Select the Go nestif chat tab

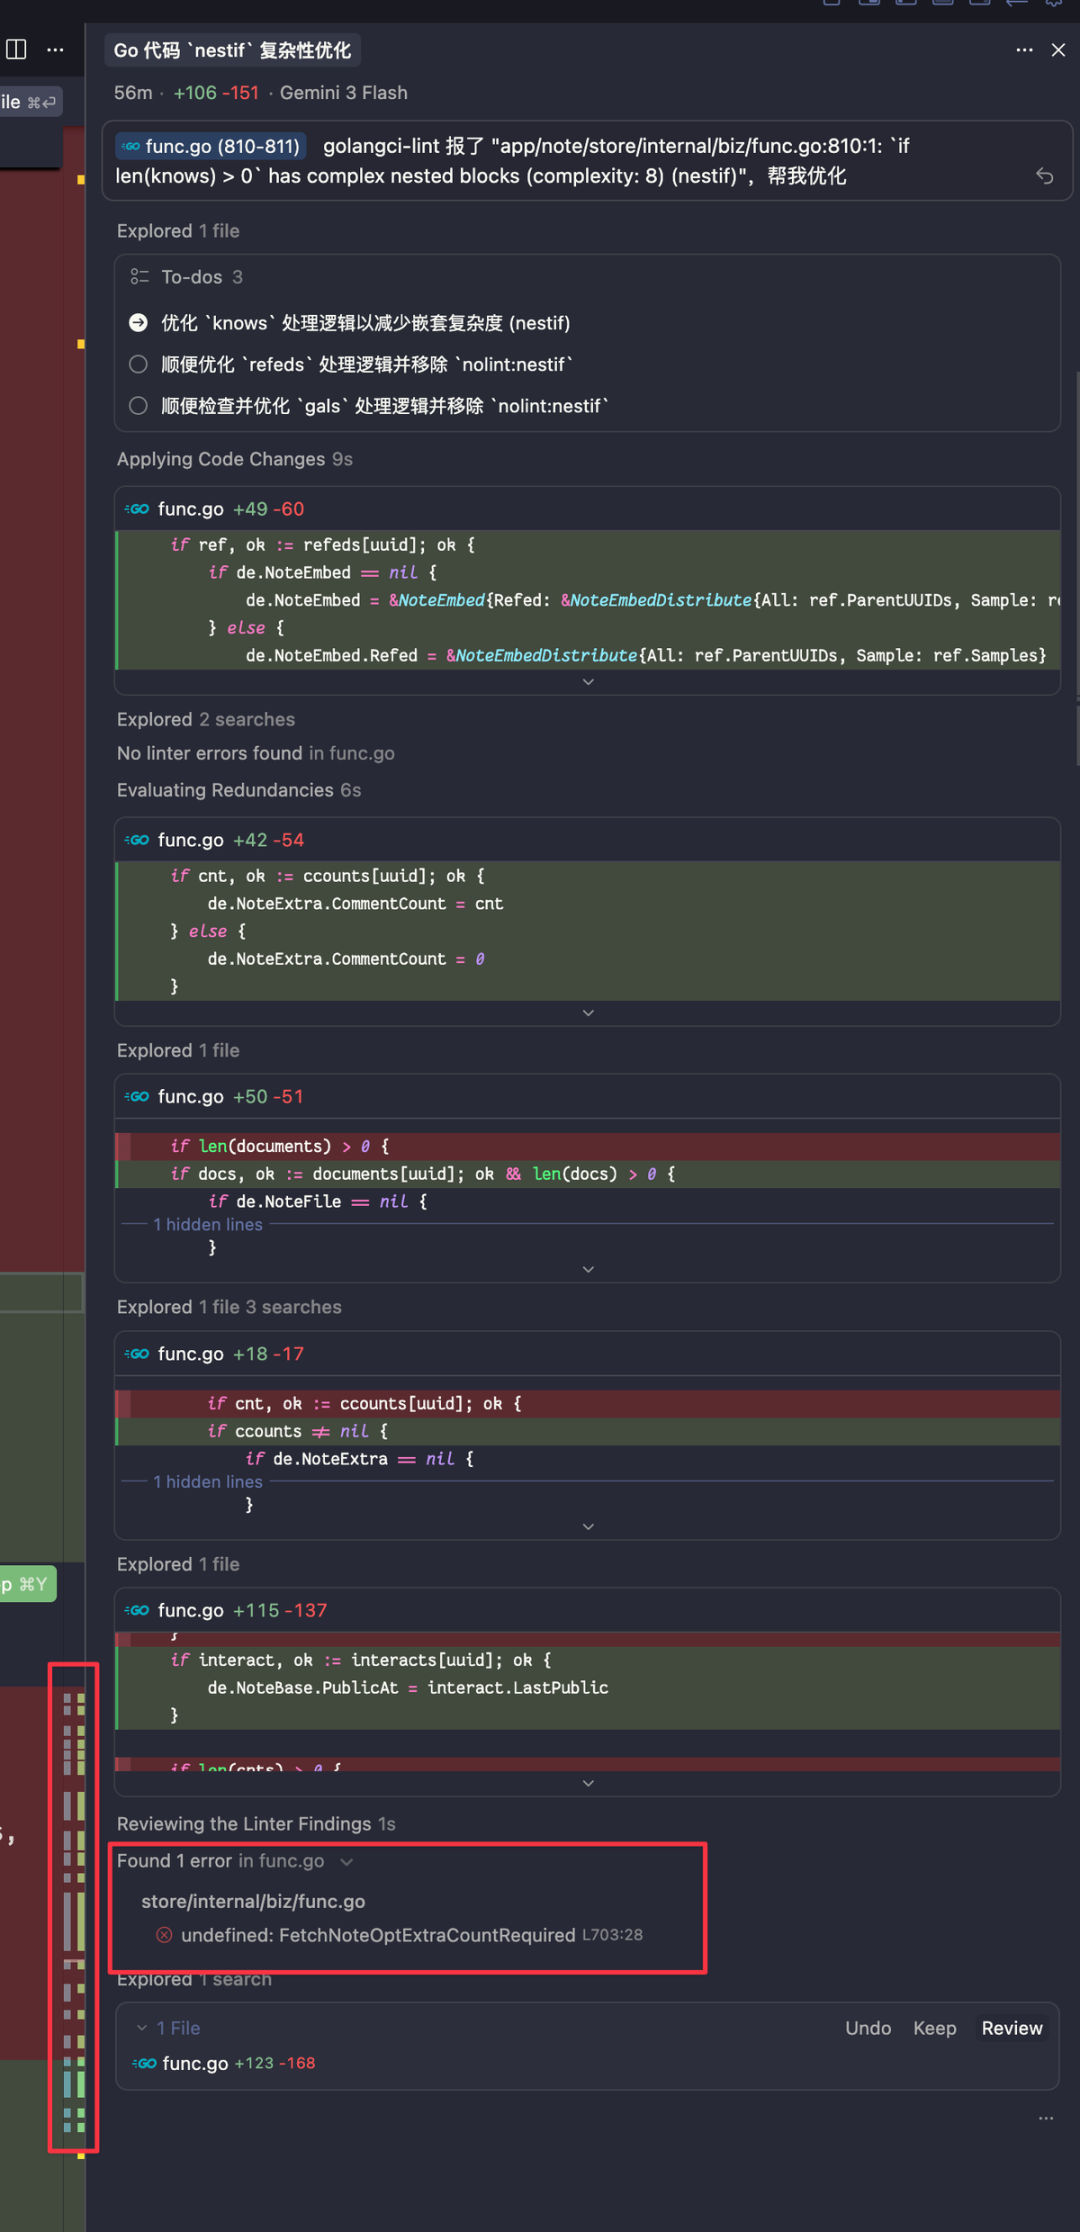(232, 50)
